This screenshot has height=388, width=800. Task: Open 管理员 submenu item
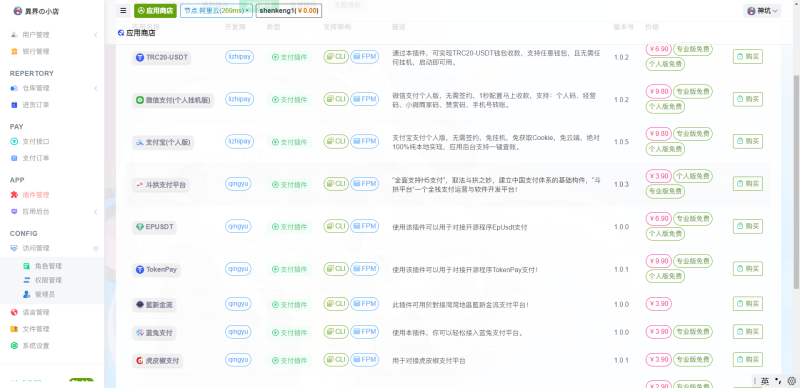(x=44, y=295)
